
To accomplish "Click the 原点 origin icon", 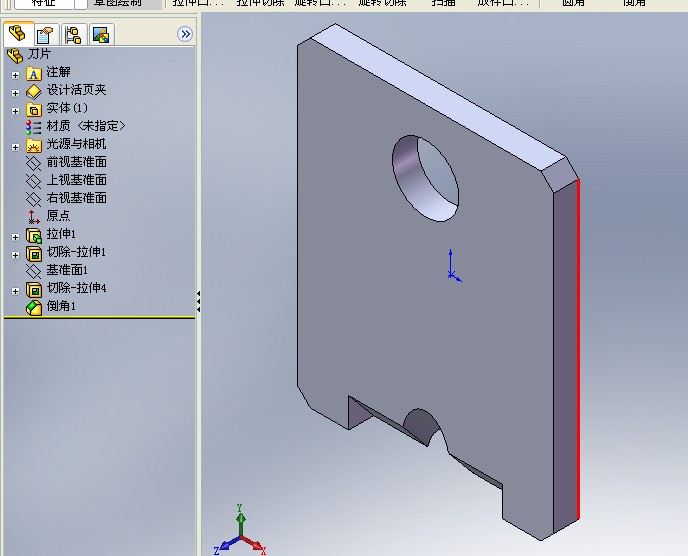I will coord(33,217).
